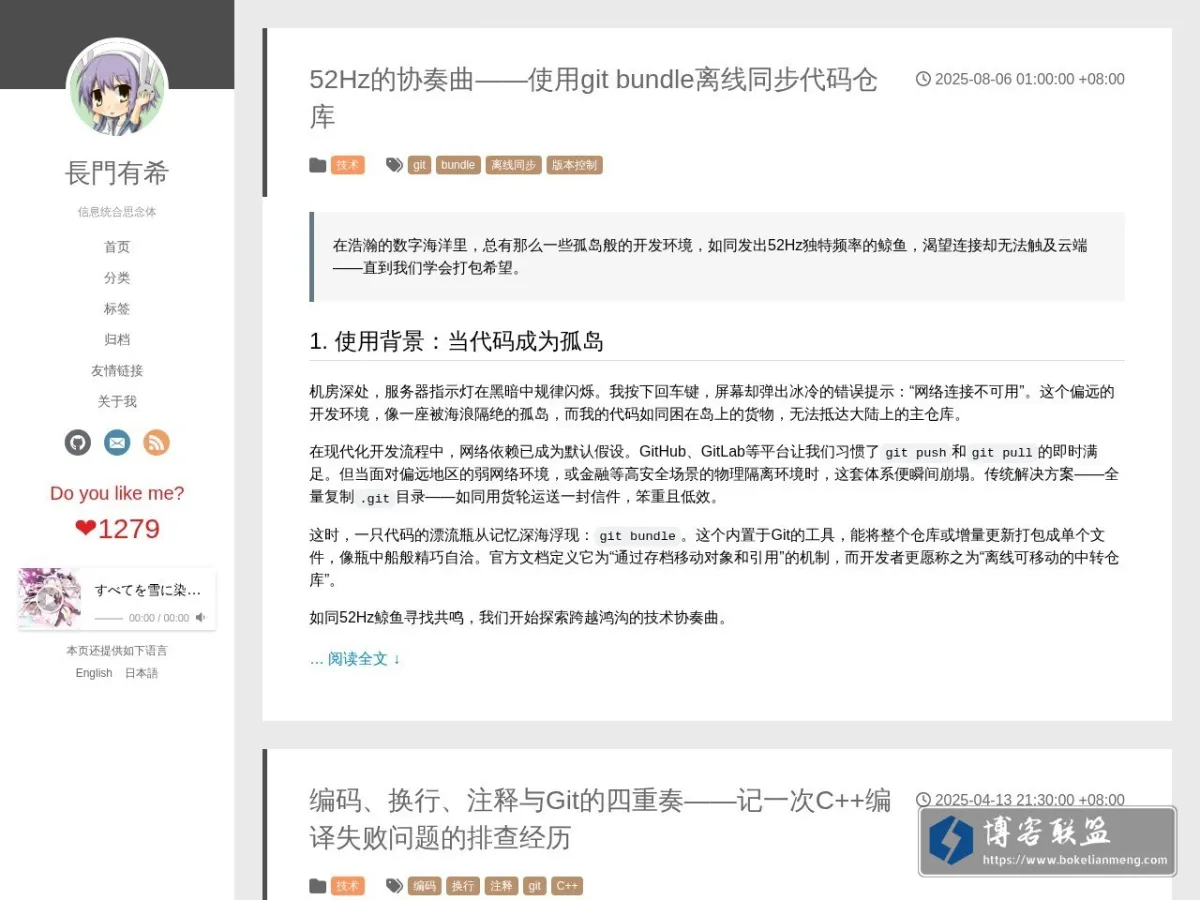Image resolution: width=1200 pixels, height=900 pixels.
Task: Click the date 2025-08-06 01:00:00 +08:00
Action: click(1030, 79)
